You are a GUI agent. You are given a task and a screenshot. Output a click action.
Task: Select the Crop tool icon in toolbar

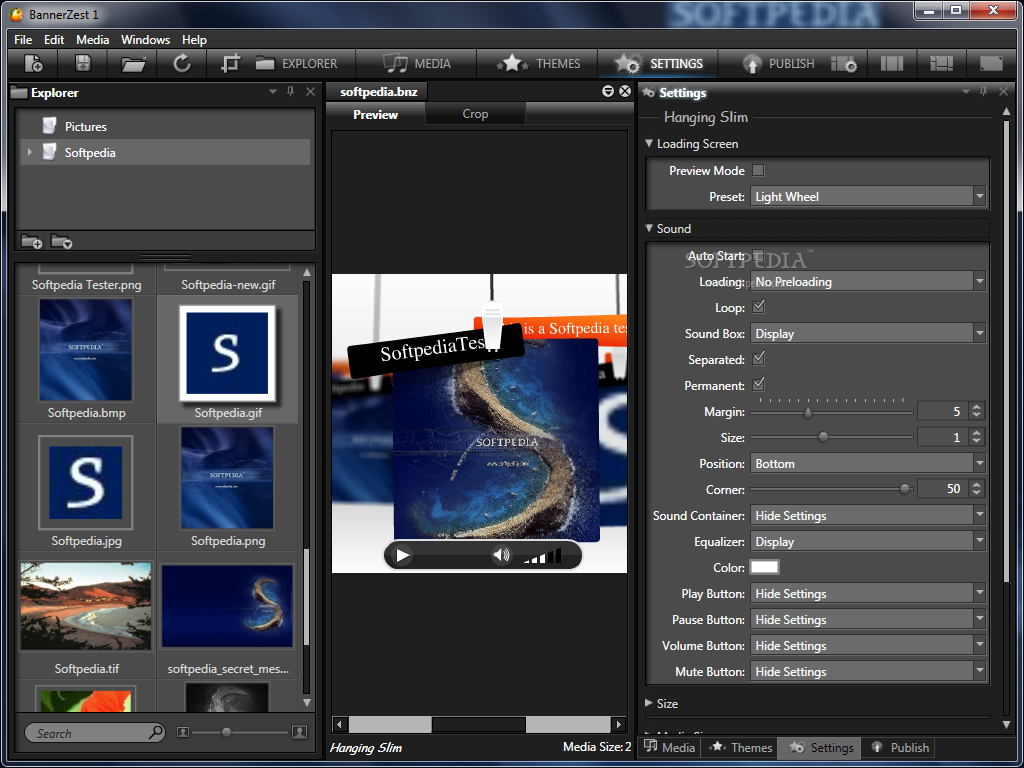click(x=231, y=63)
